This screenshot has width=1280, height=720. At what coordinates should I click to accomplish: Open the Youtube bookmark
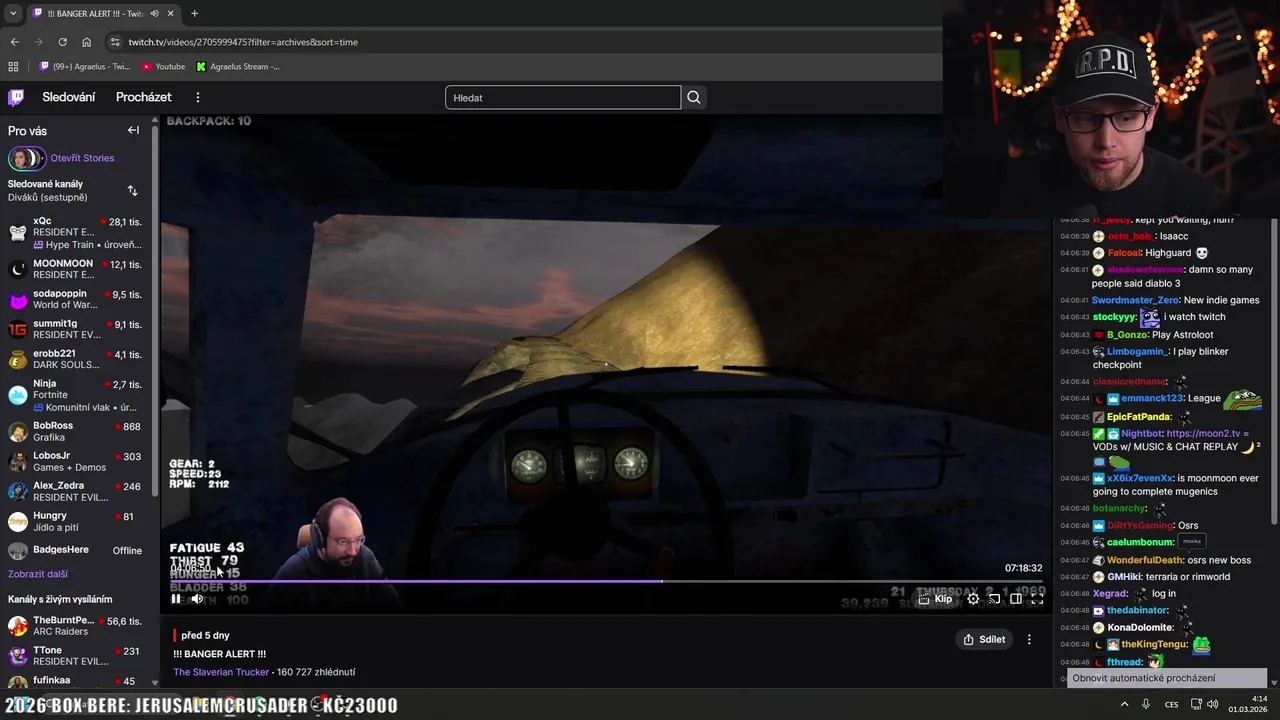coord(164,67)
